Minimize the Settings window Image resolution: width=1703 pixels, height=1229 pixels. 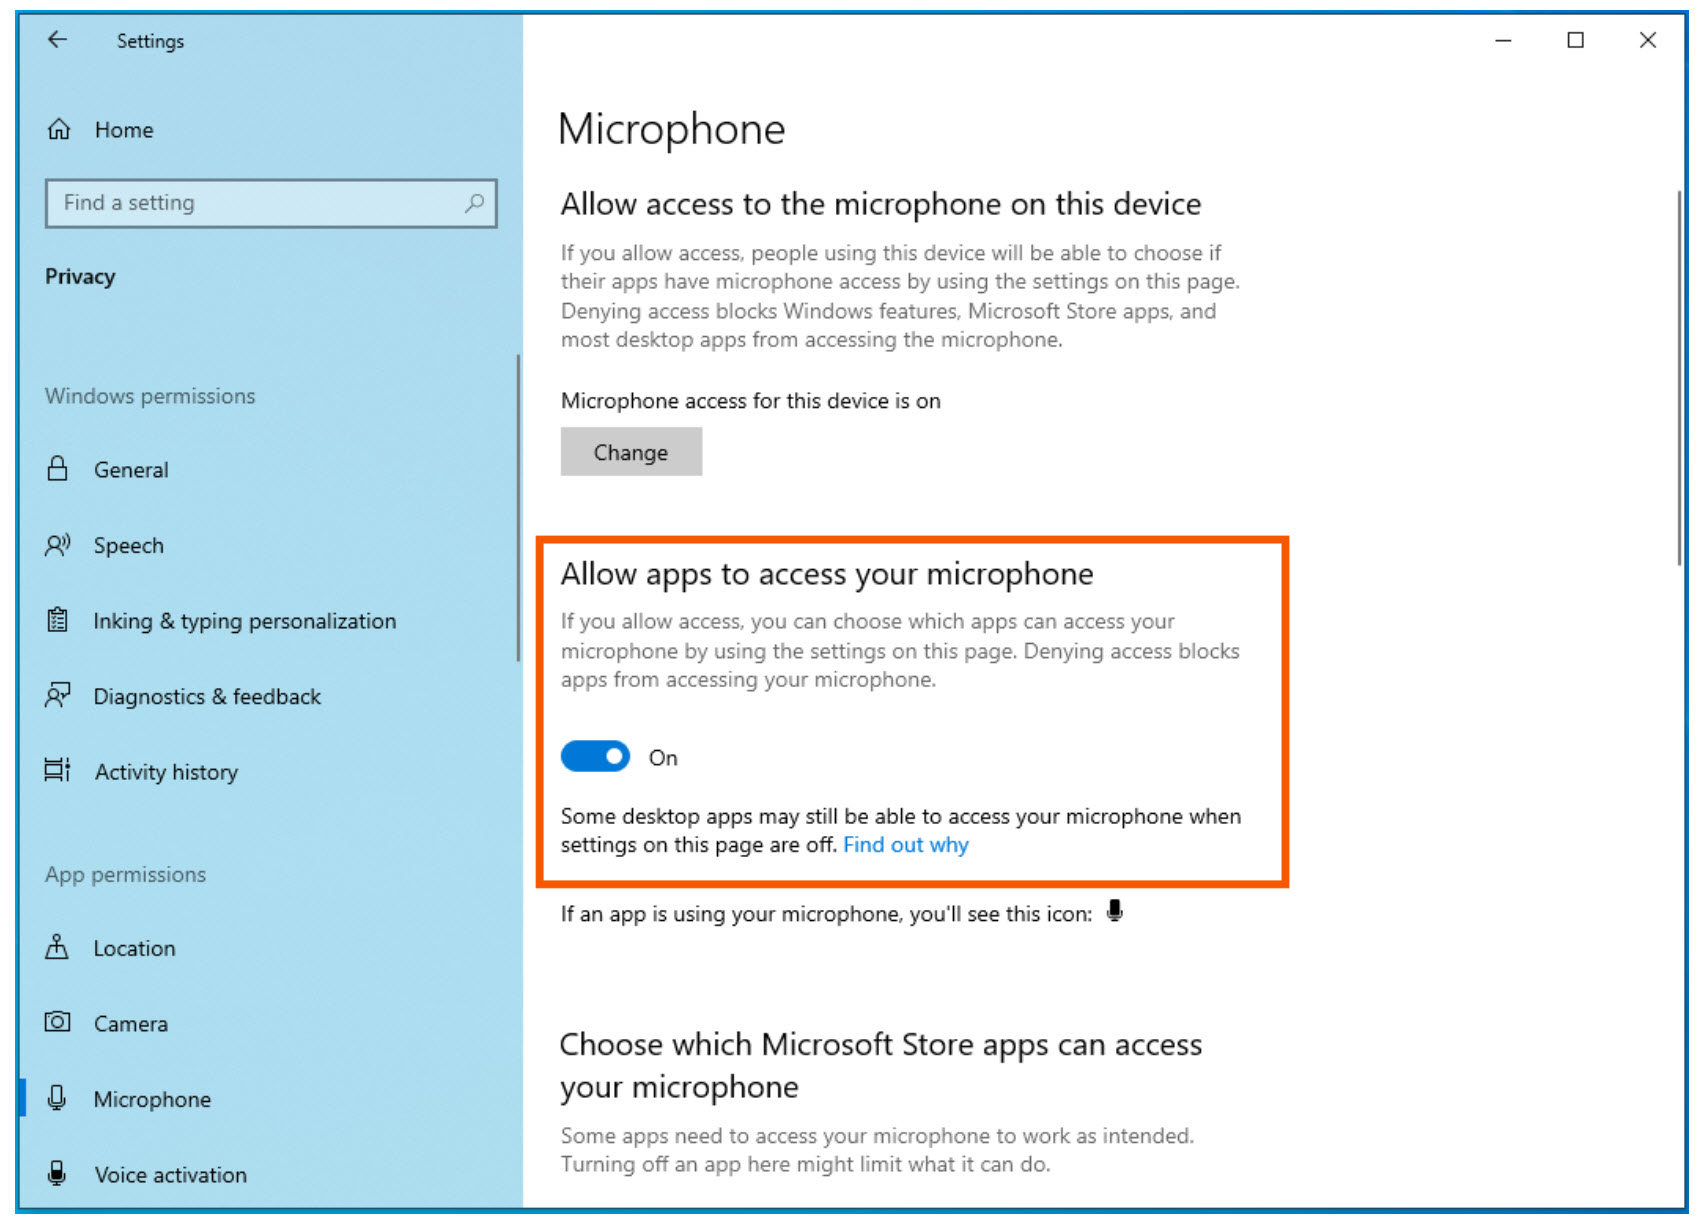point(1503,40)
